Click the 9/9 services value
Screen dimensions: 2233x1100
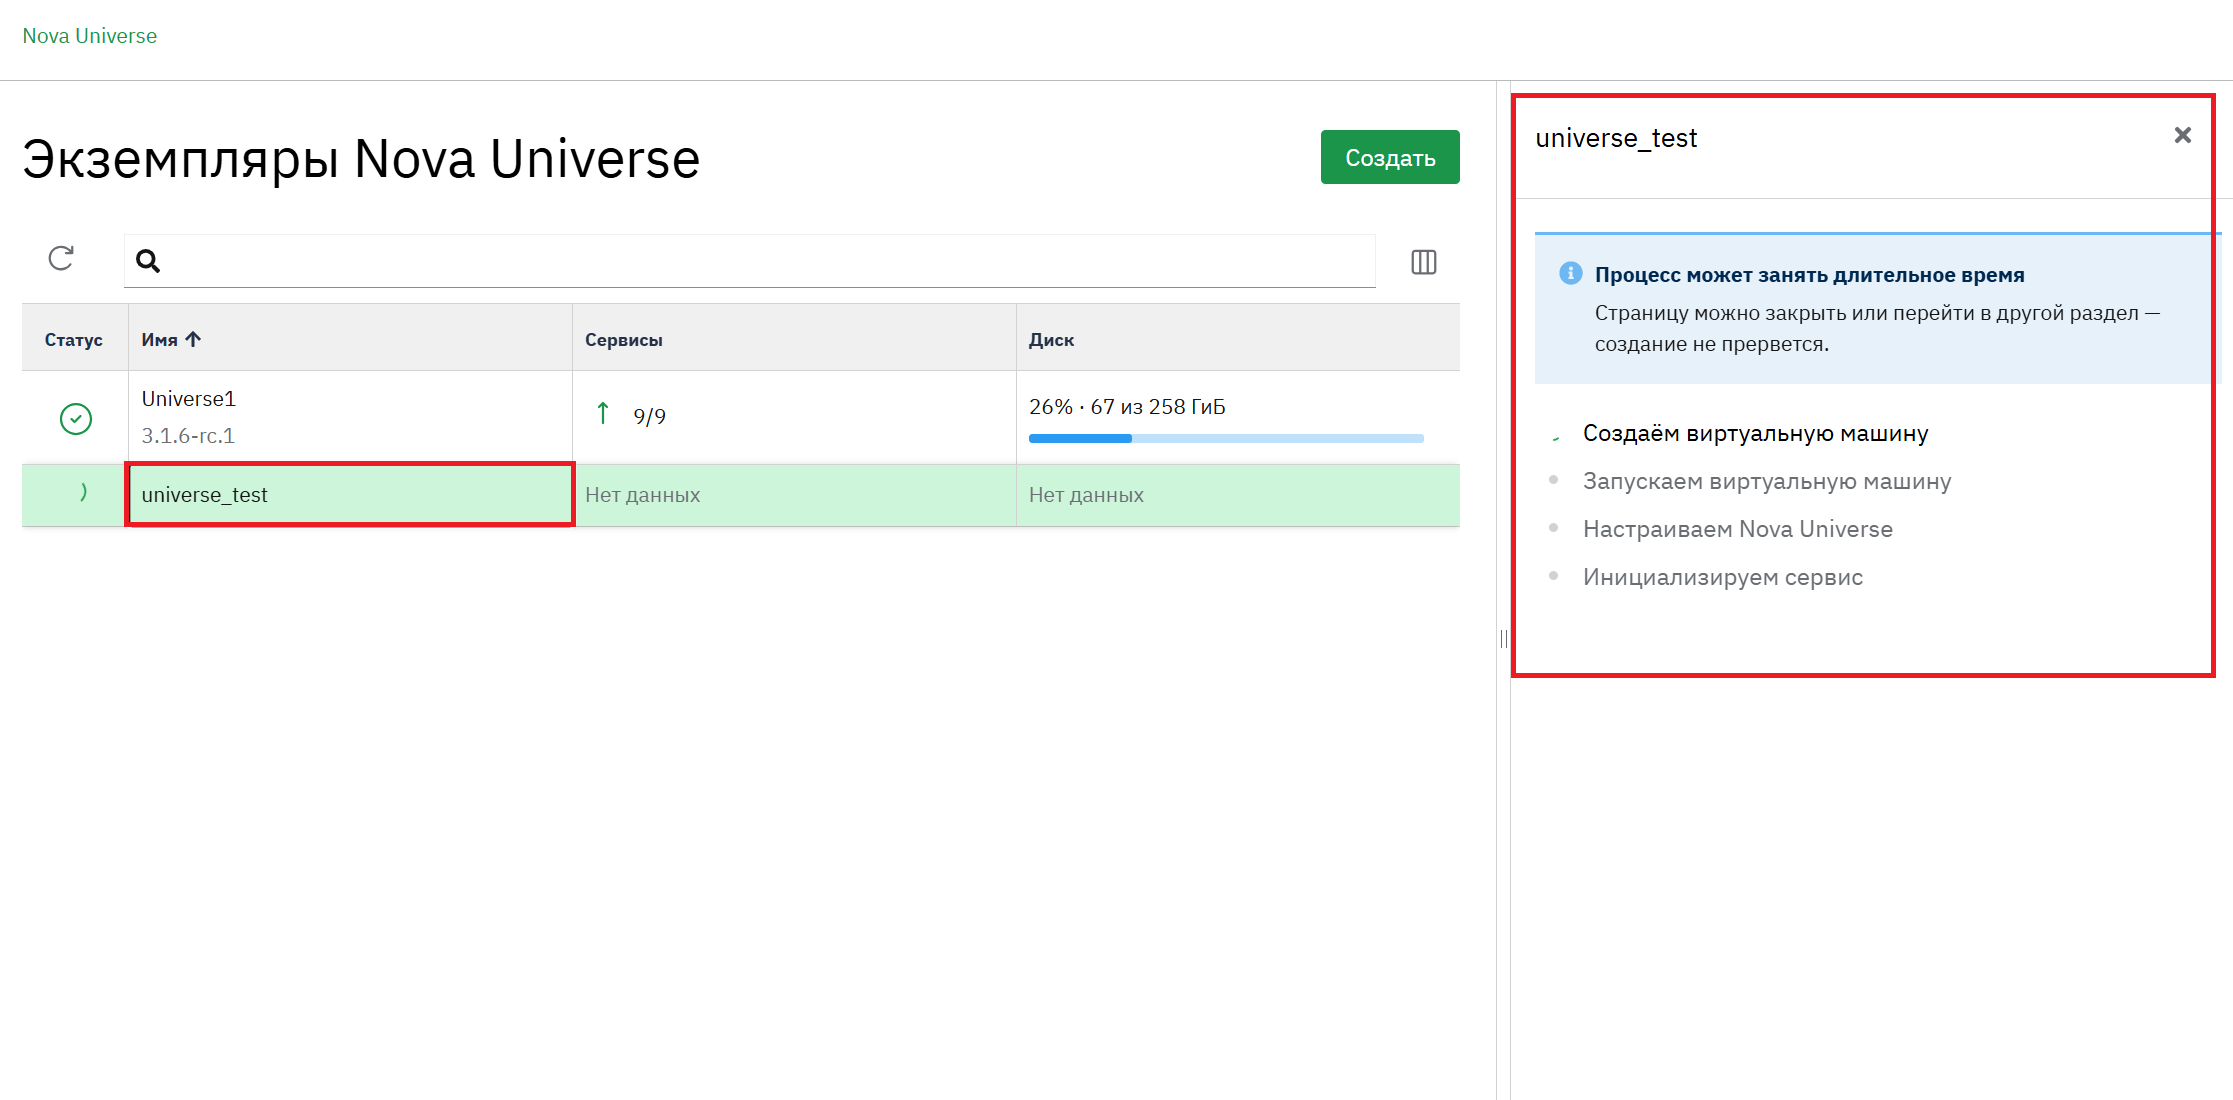(x=649, y=417)
